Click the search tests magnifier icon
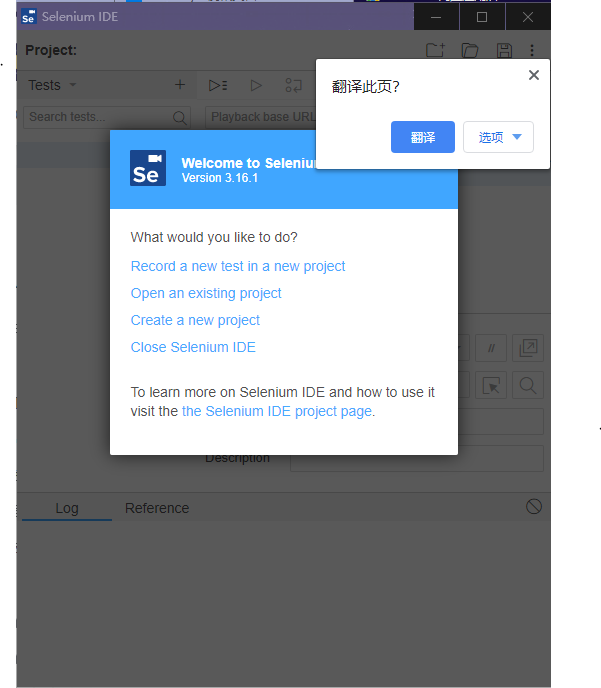This screenshot has width=601, height=688. (179, 118)
